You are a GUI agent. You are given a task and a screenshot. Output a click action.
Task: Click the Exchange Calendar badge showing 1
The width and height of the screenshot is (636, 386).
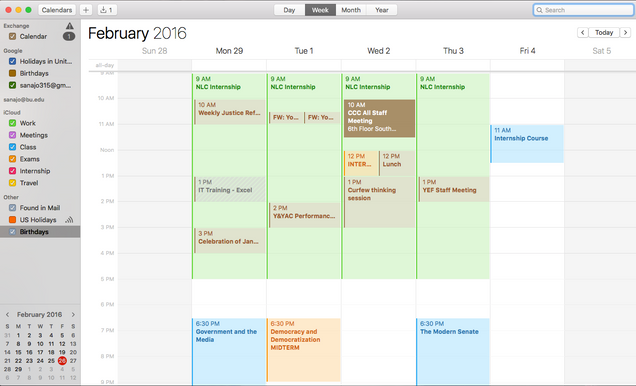pyautogui.click(x=69, y=36)
